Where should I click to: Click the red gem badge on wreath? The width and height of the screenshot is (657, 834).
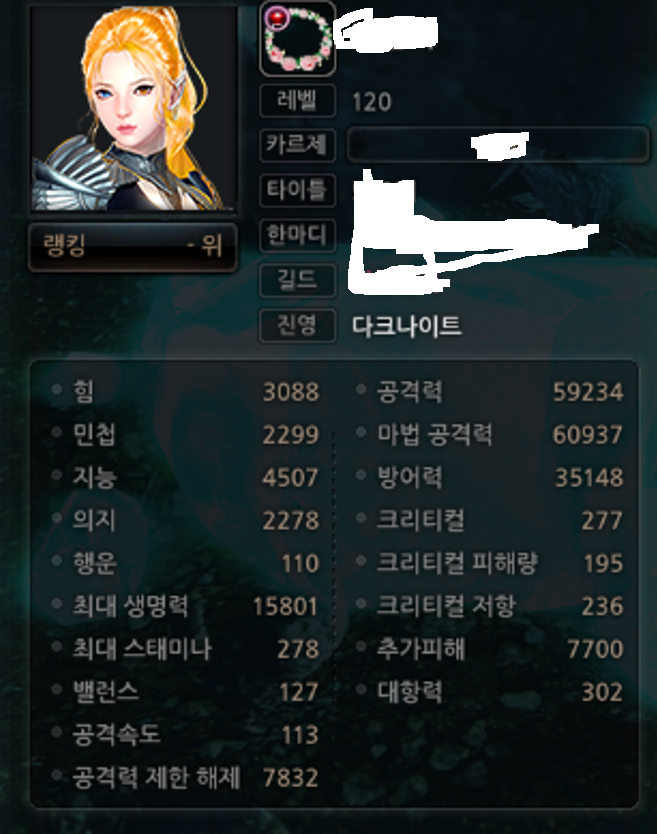277,18
